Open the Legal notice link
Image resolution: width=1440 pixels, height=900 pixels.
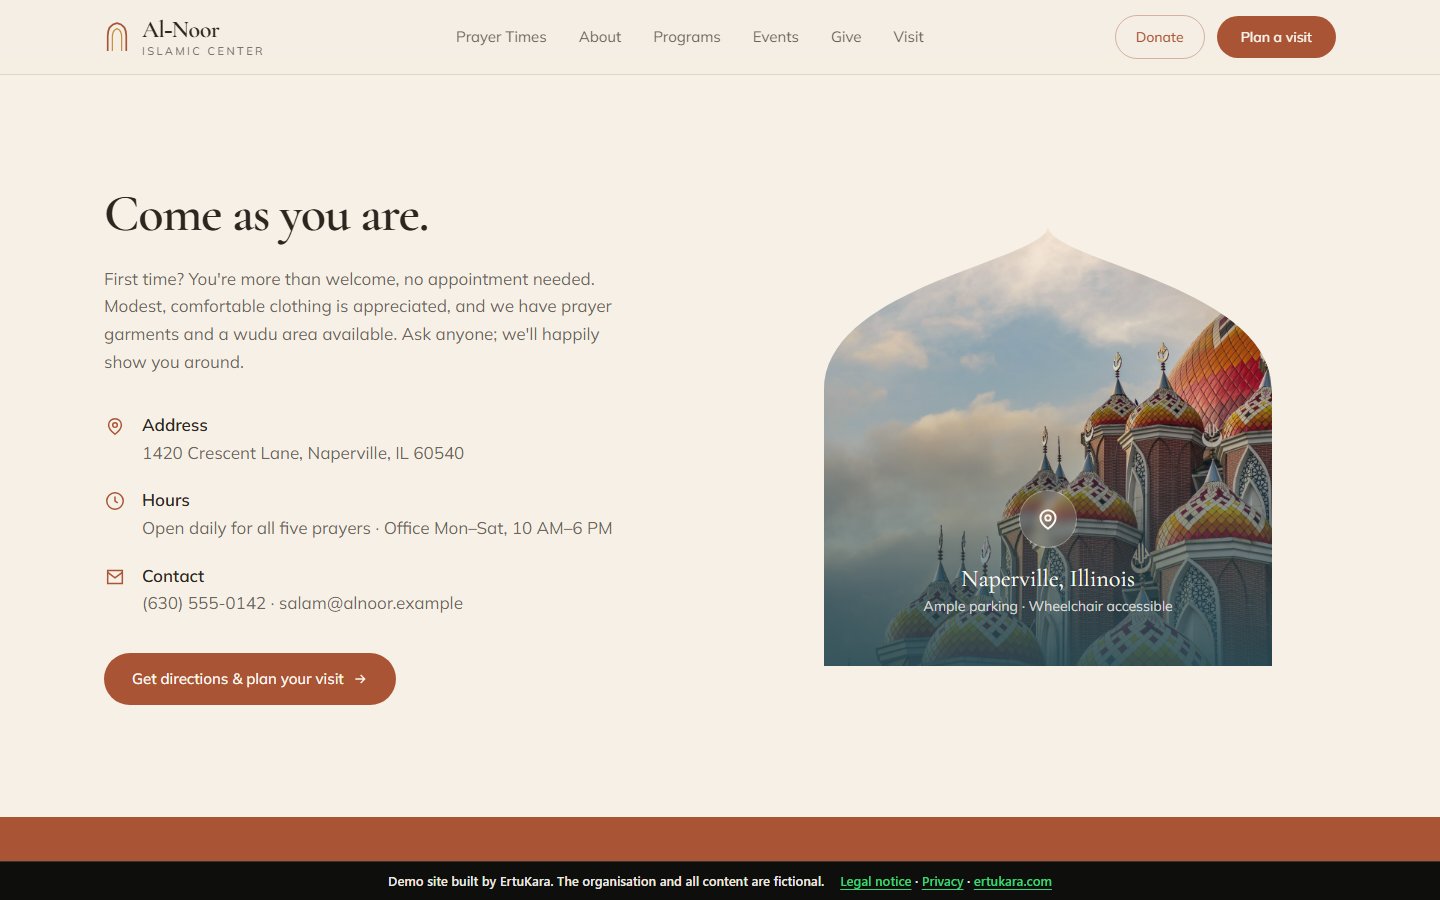tap(876, 882)
